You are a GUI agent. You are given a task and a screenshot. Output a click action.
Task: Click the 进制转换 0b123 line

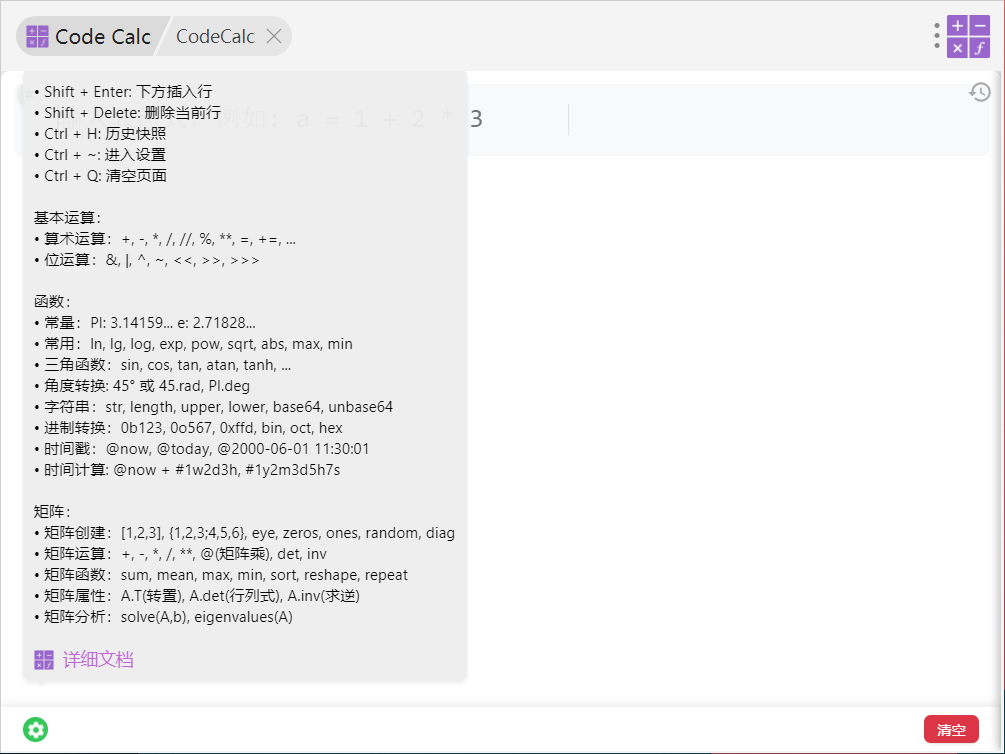pyautogui.click(x=188, y=428)
